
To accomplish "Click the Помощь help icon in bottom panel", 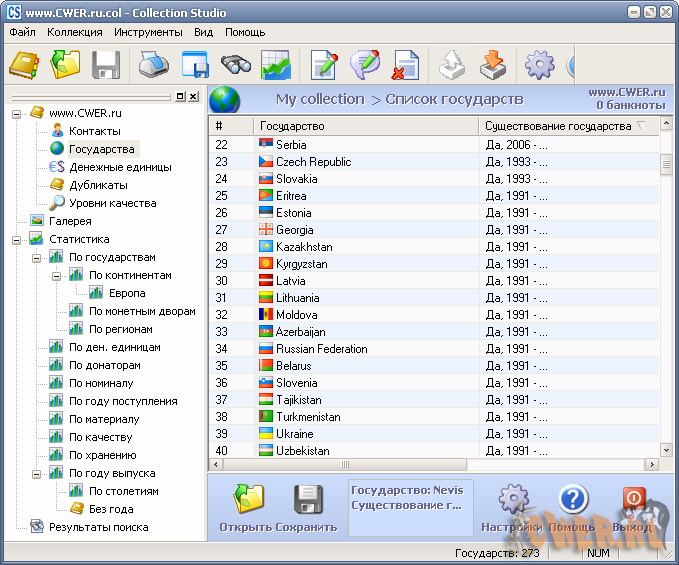I will (x=573, y=500).
